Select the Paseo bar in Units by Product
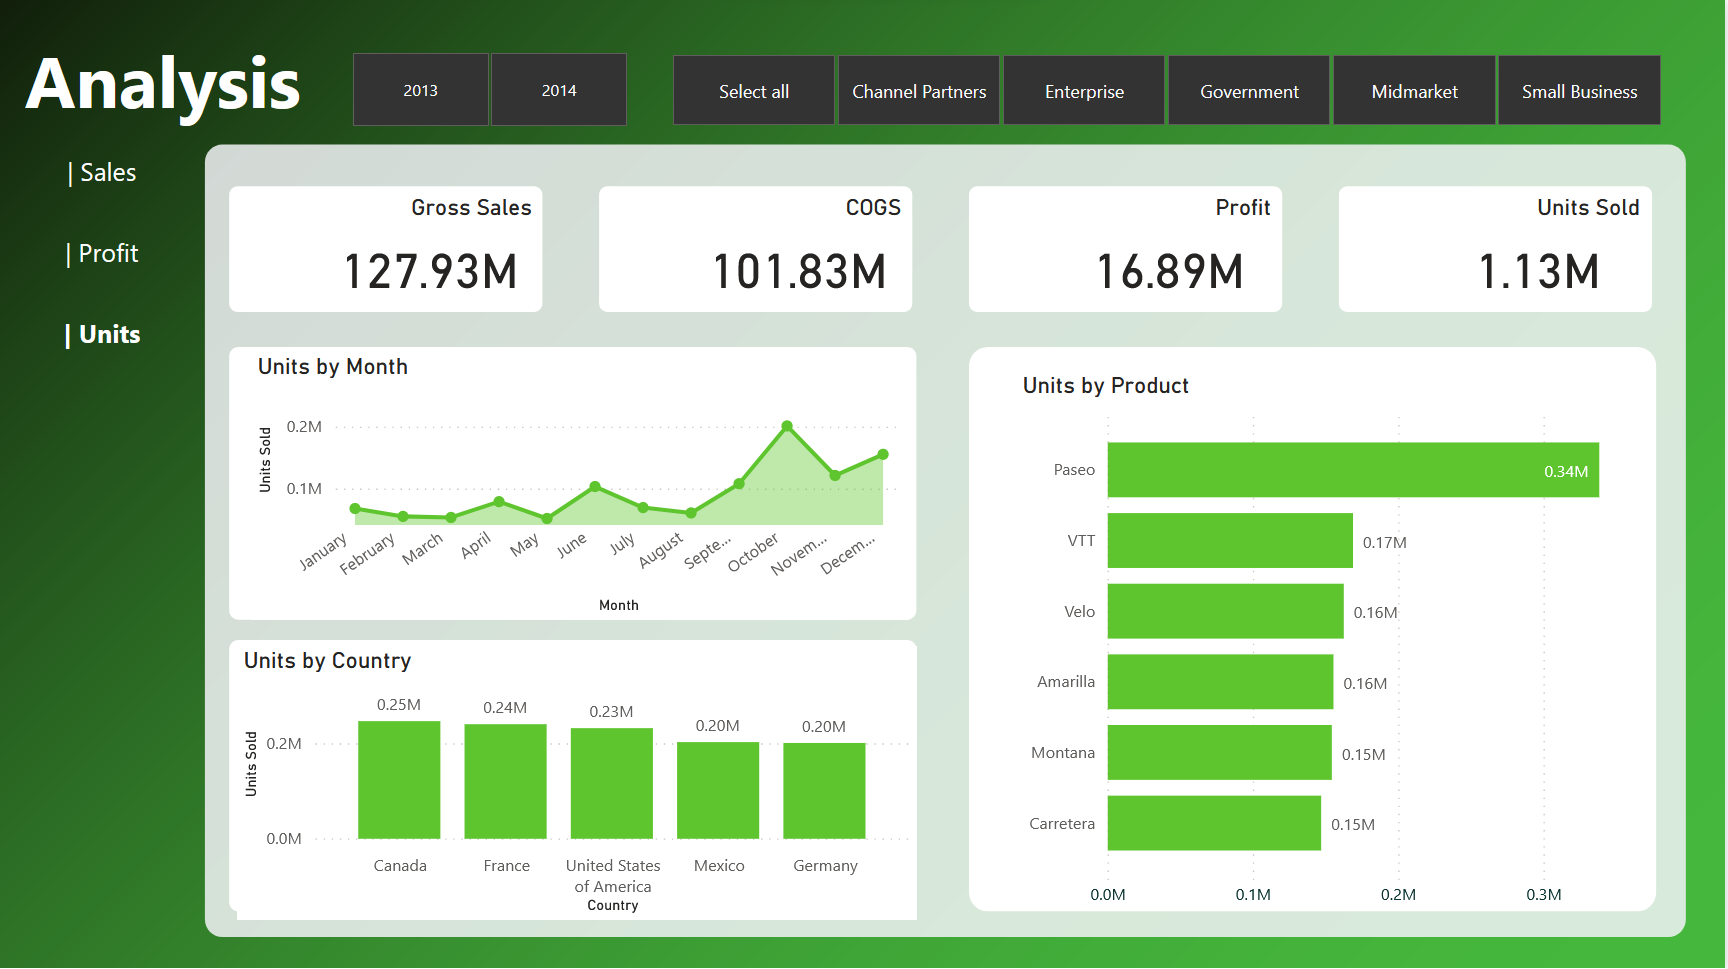1728x969 pixels. pyautogui.click(x=1350, y=470)
